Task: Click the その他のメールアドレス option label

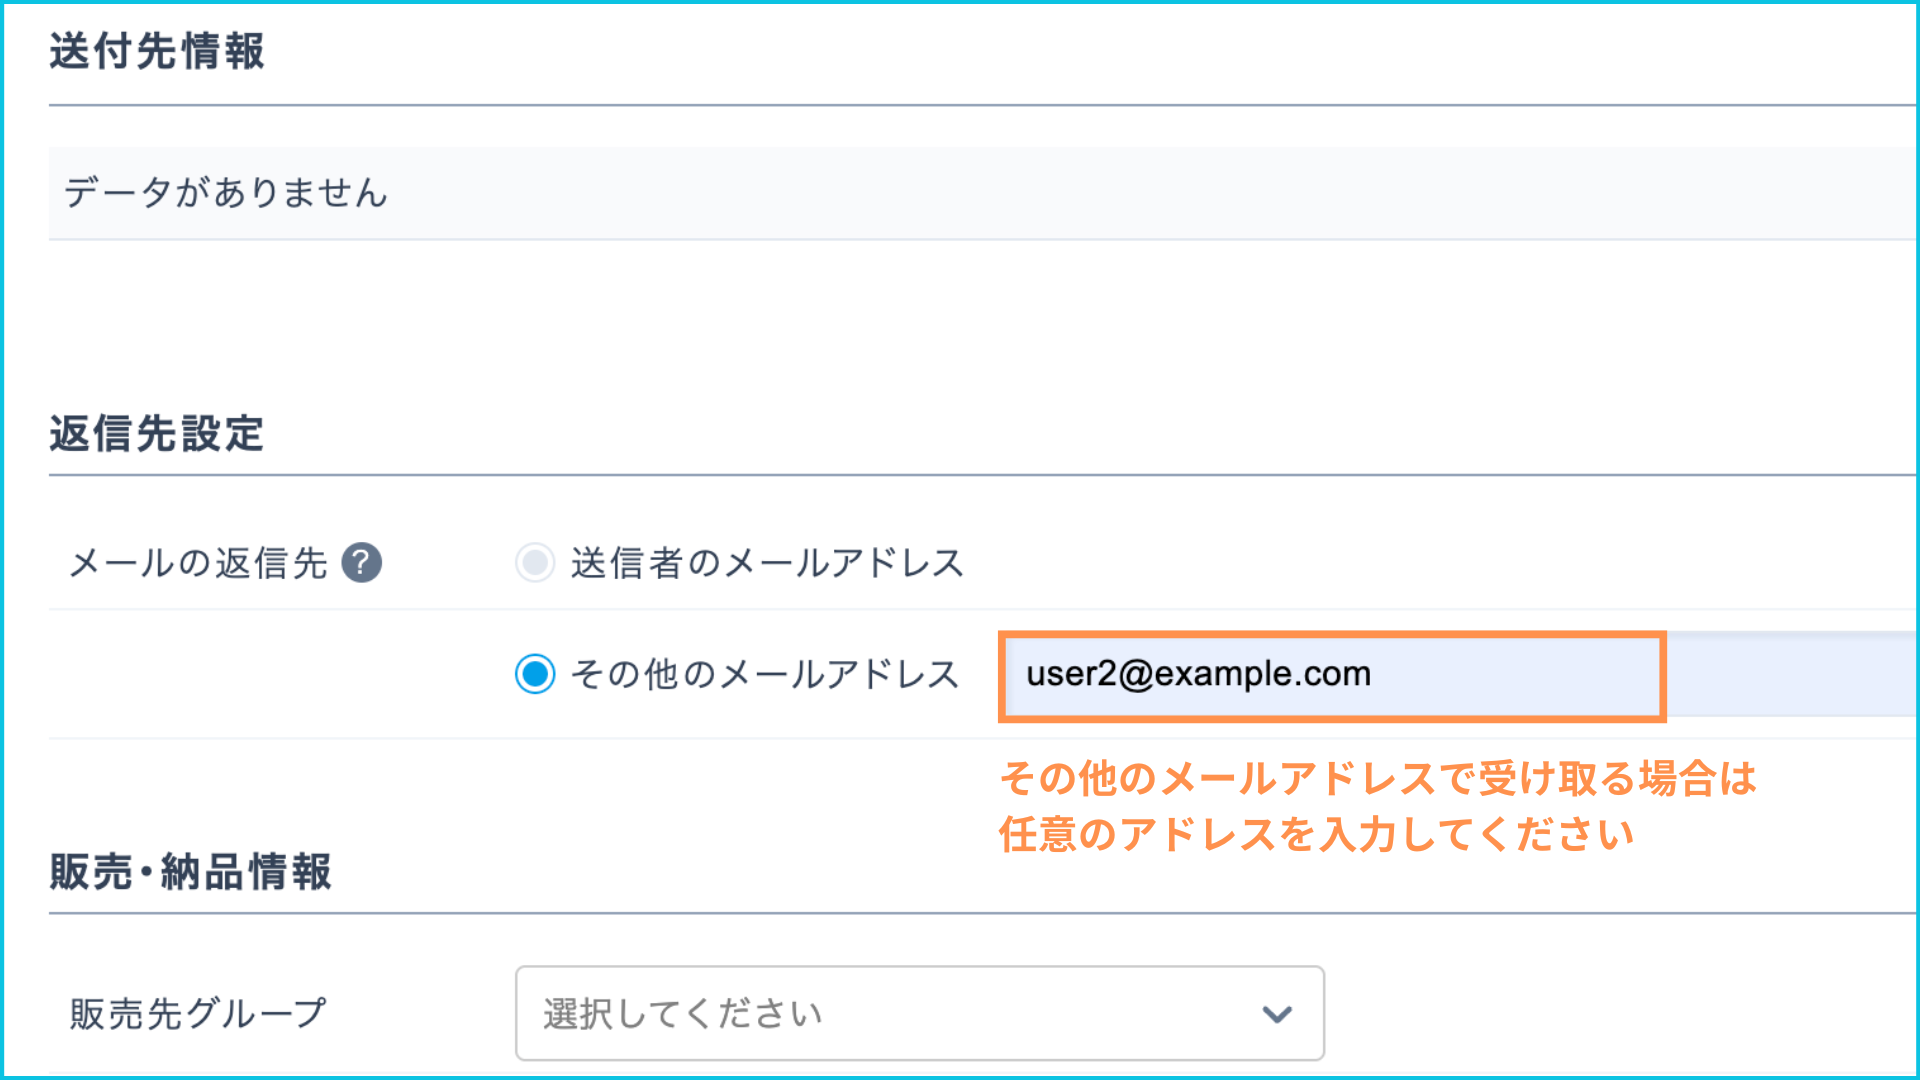Action: [x=765, y=674]
